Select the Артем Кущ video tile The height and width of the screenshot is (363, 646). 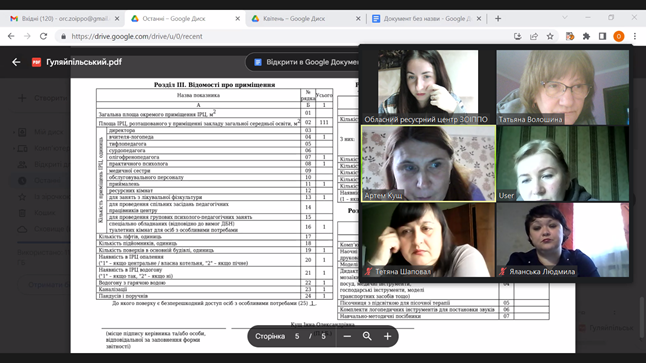tap(428, 164)
